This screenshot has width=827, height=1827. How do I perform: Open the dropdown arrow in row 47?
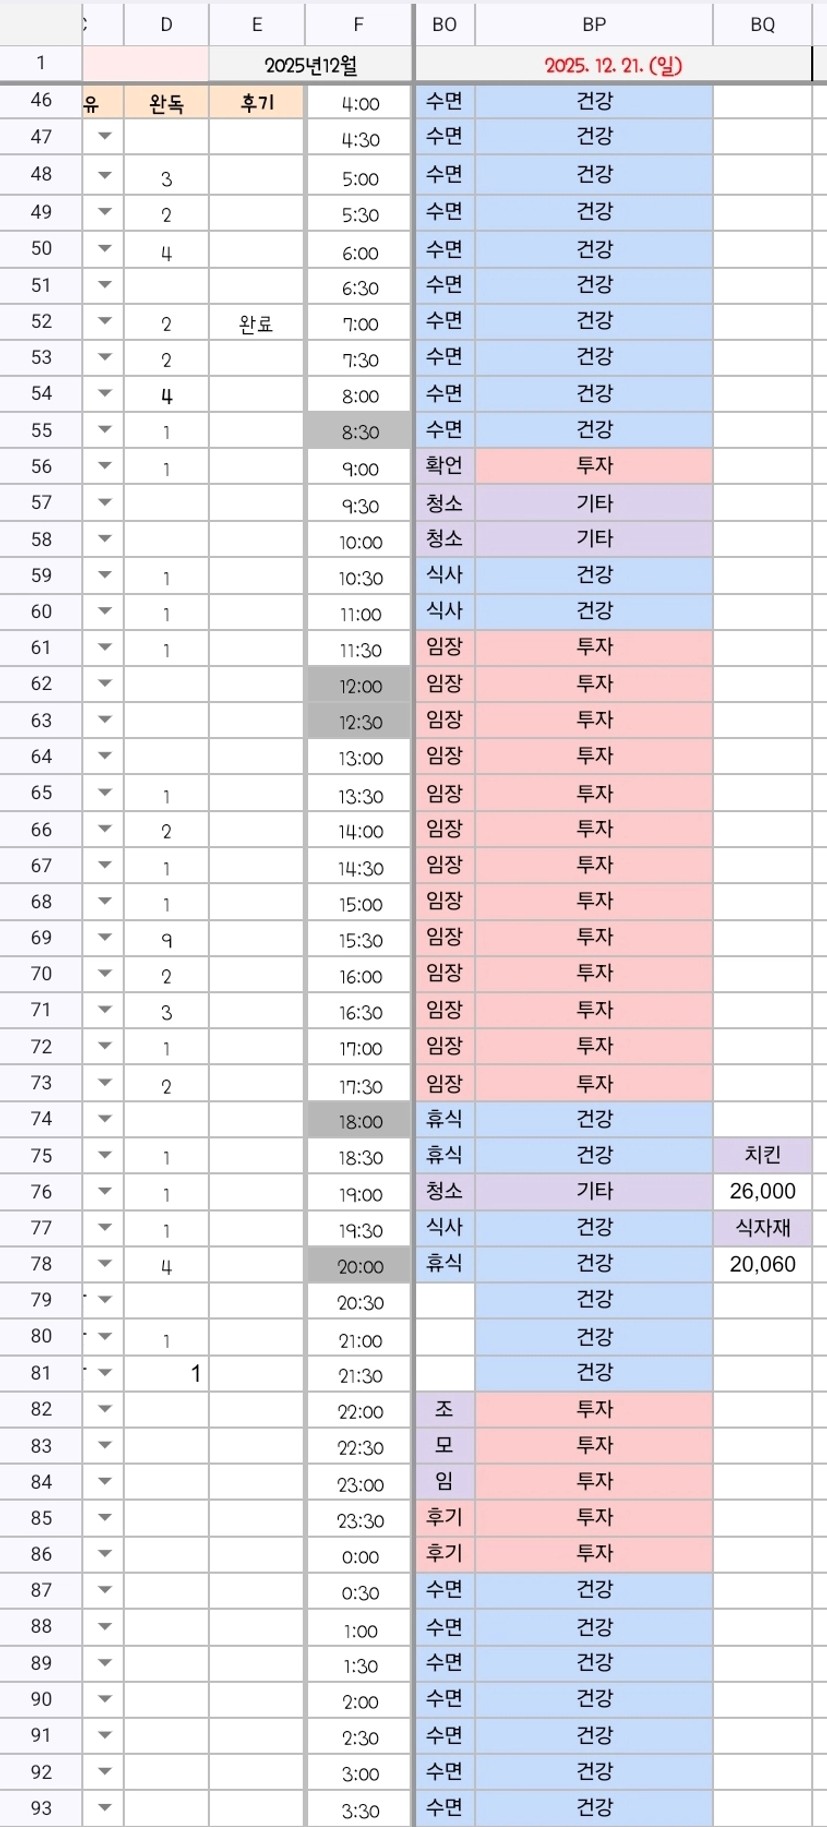(104, 137)
